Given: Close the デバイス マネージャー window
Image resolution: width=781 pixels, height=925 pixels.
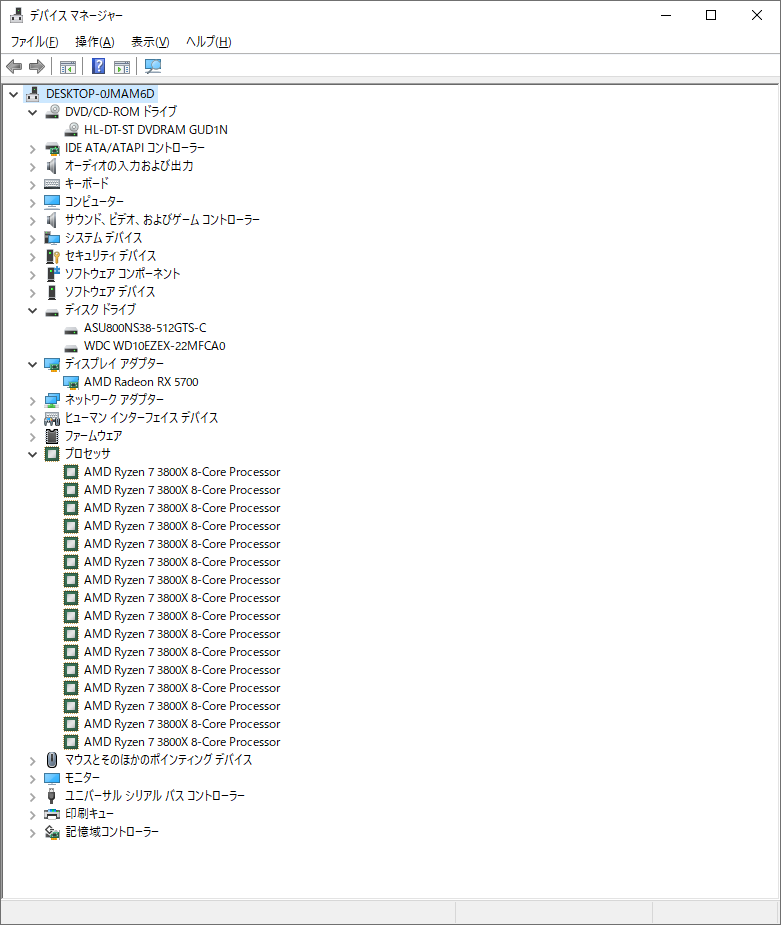Looking at the screenshot, I should (757, 15).
